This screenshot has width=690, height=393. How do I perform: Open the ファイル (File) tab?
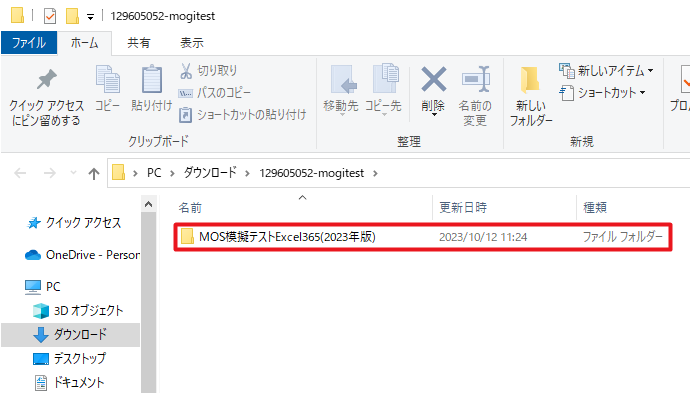[29, 43]
